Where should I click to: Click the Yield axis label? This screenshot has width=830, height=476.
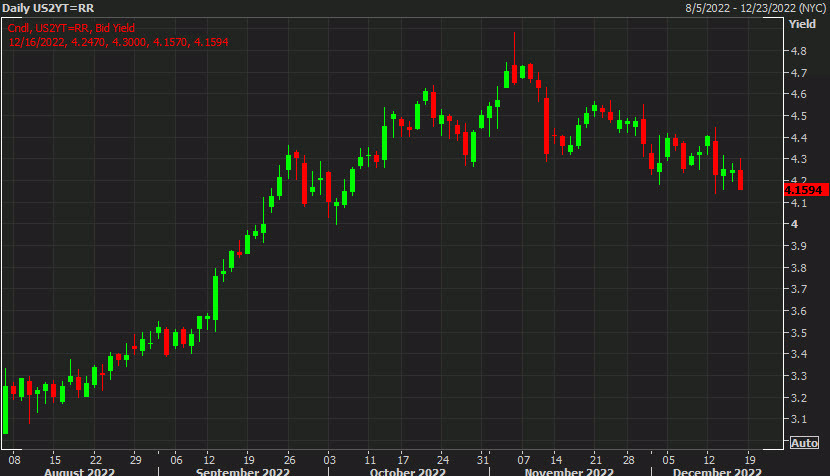(x=802, y=22)
